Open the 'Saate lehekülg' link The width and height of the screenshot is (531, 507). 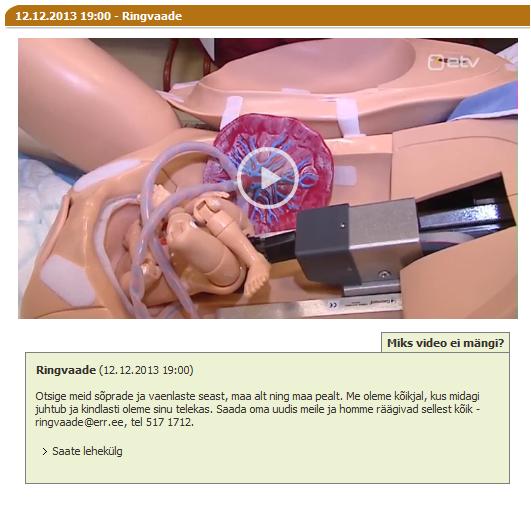[x=87, y=451]
